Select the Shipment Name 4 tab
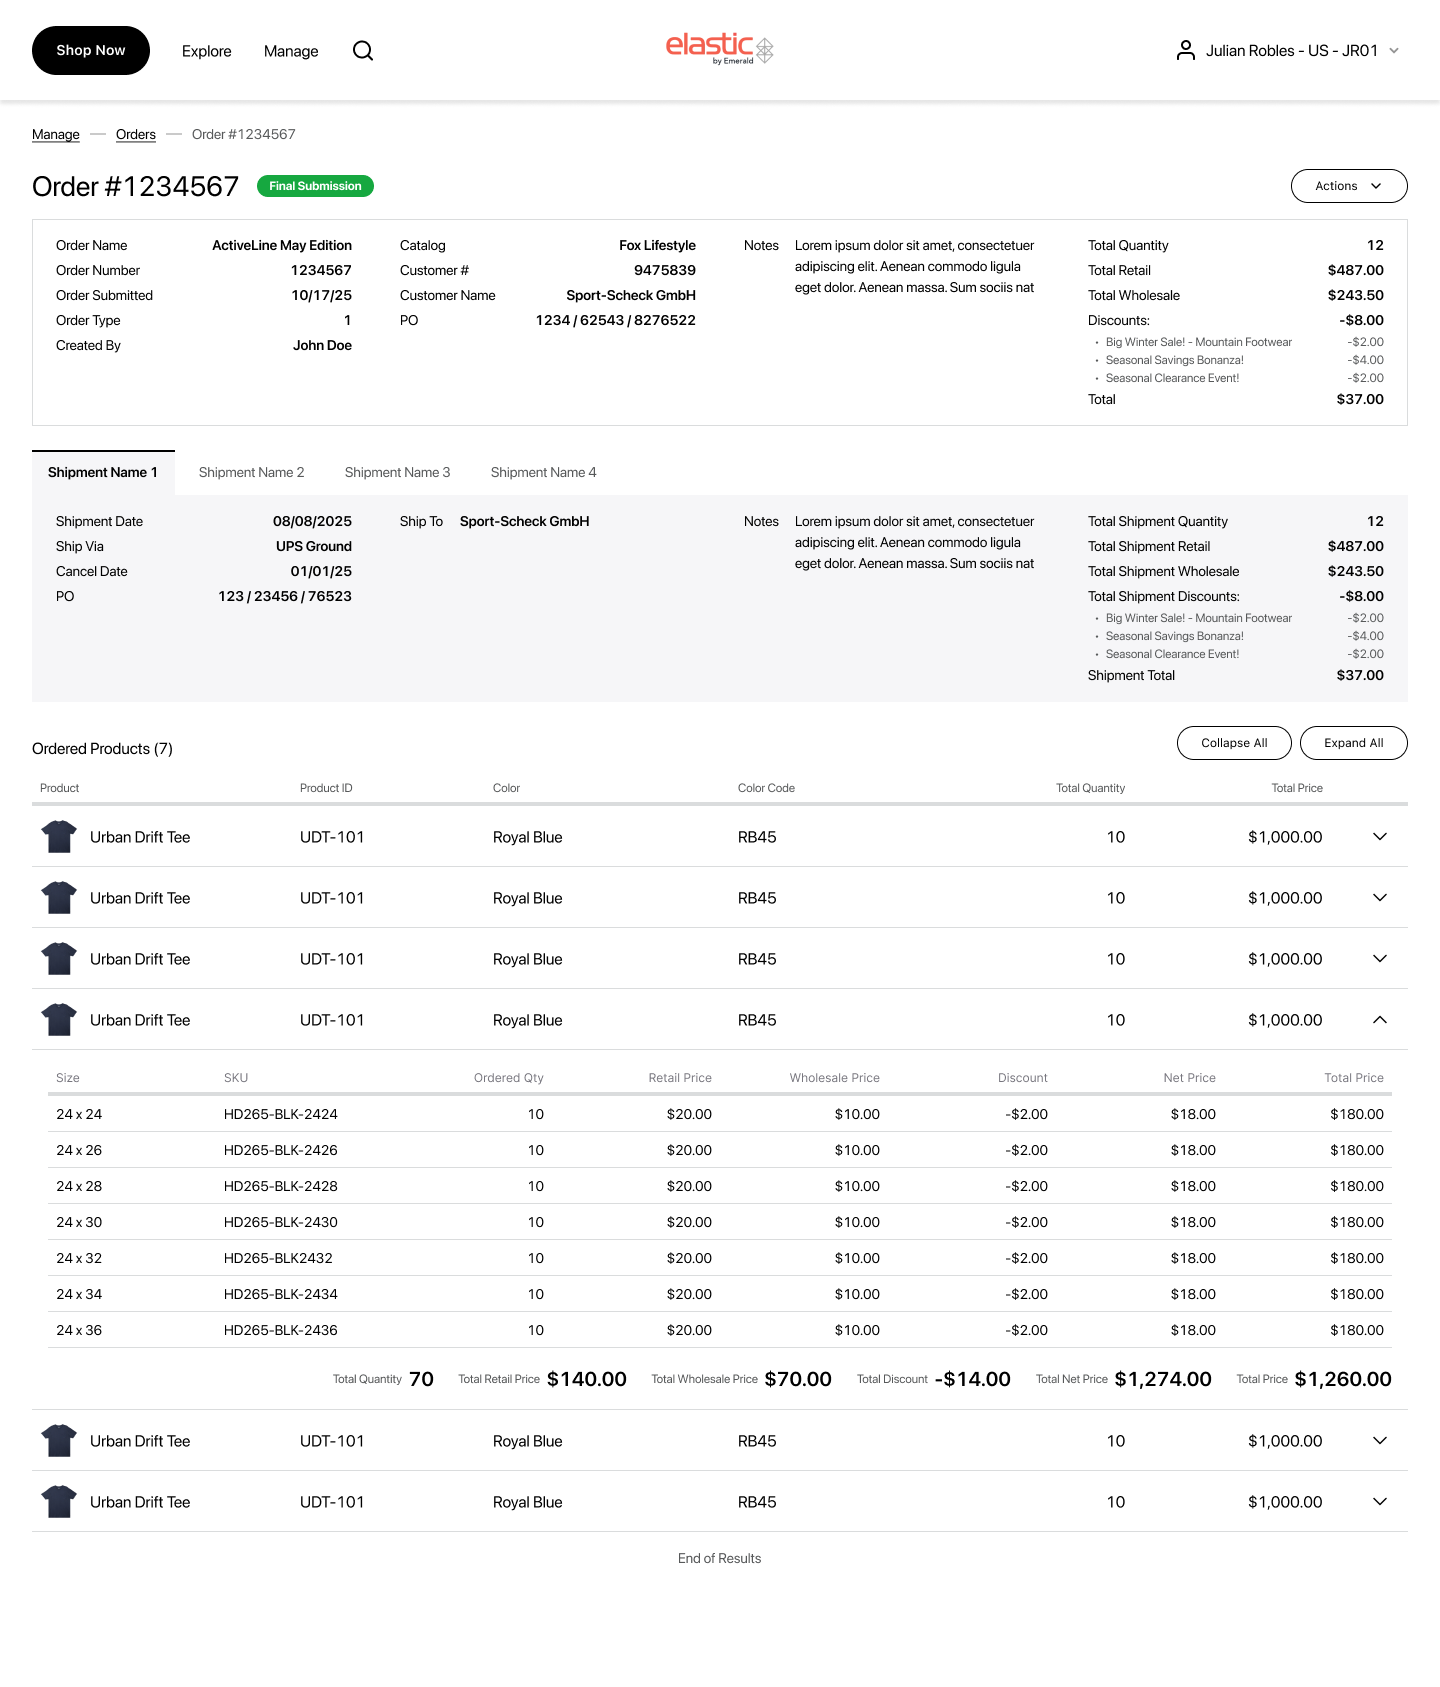 543,473
